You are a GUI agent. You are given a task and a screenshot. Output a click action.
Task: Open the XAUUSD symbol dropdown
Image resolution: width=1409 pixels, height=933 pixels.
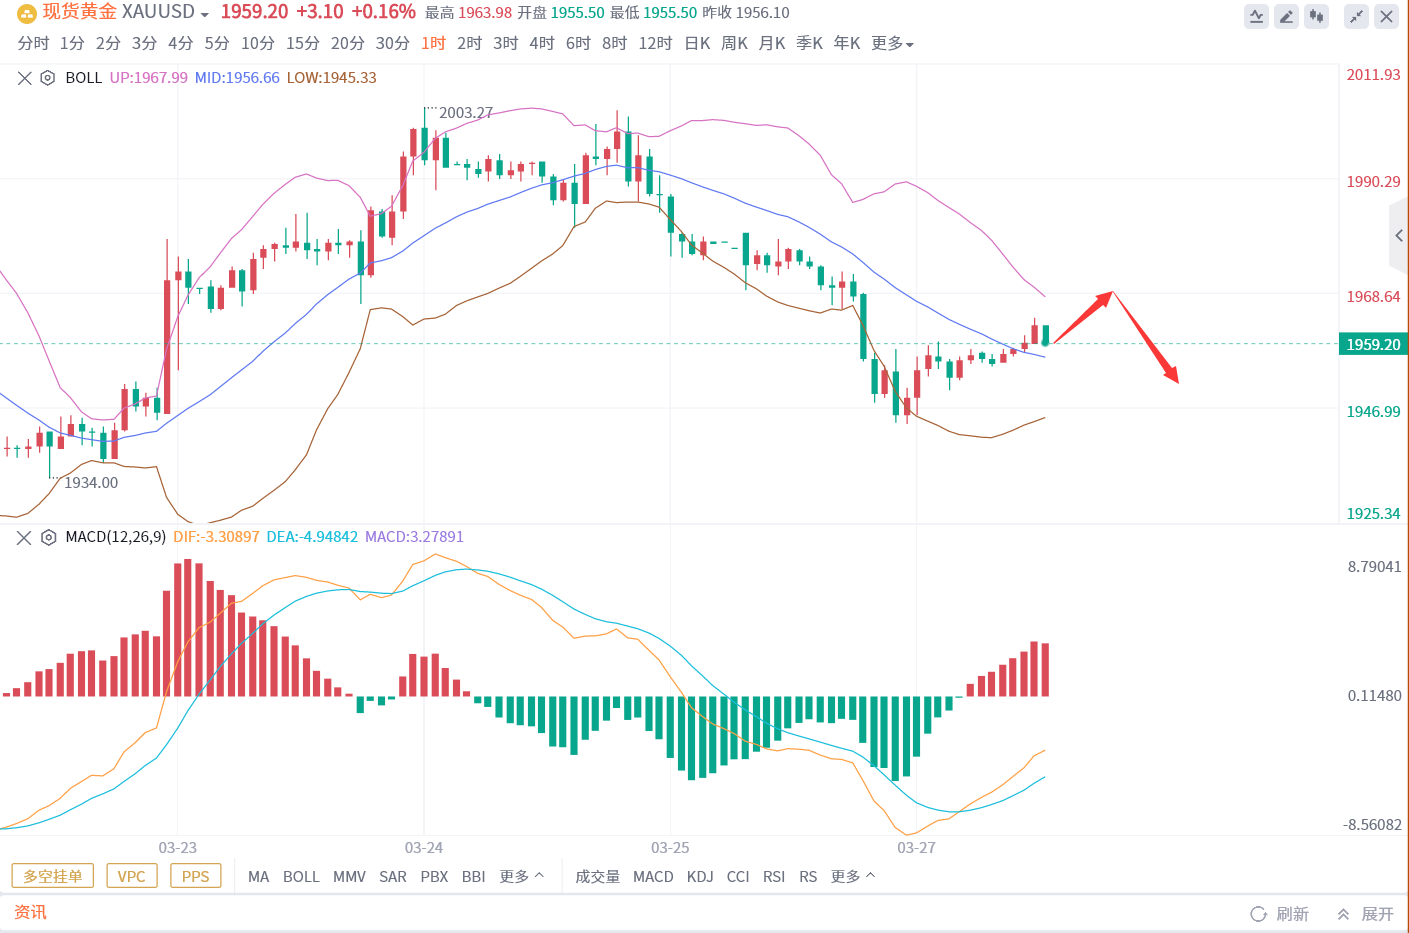[205, 14]
